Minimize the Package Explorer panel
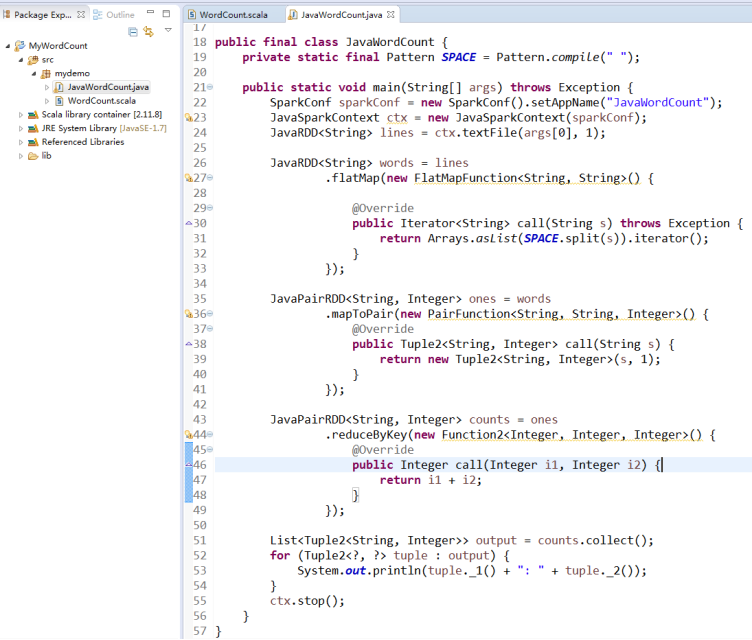The height and width of the screenshot is (640, 752). point(151,12)
